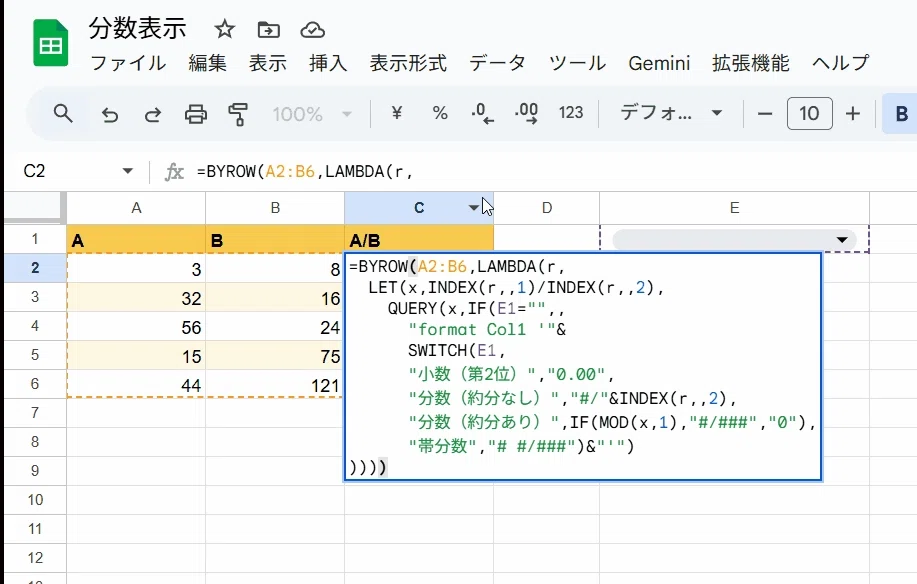Select cell C1 labeled A/B
917x584 pixels.
click(x=419, y=240)
